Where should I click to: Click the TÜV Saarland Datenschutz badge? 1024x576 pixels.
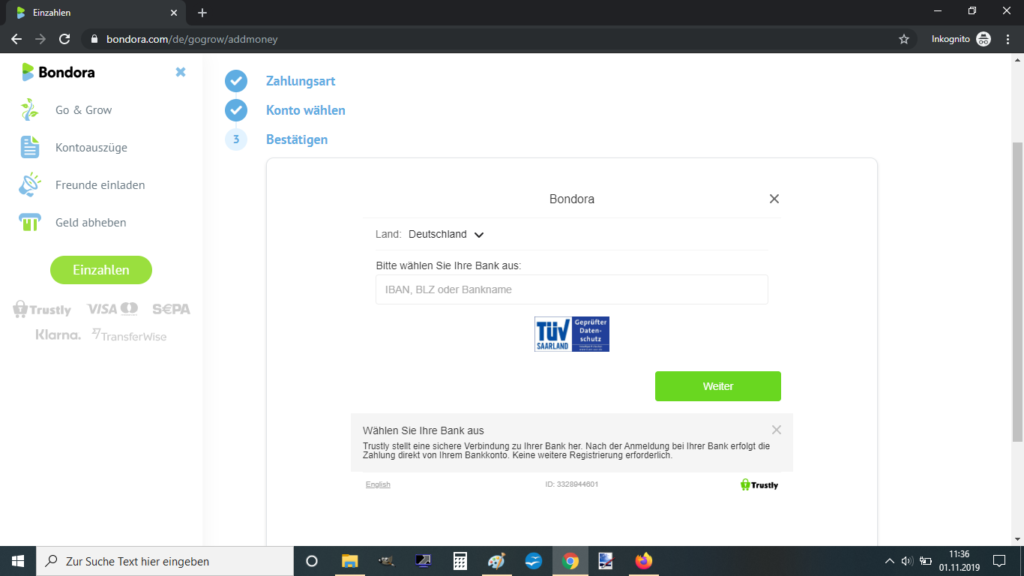(571, 334)
